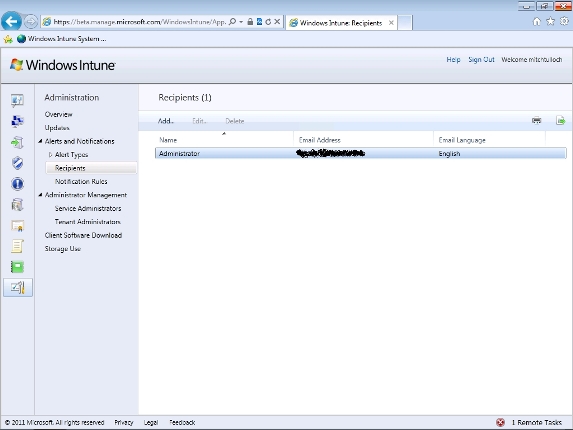Click the Sign Out link

[x=481, y=60]
